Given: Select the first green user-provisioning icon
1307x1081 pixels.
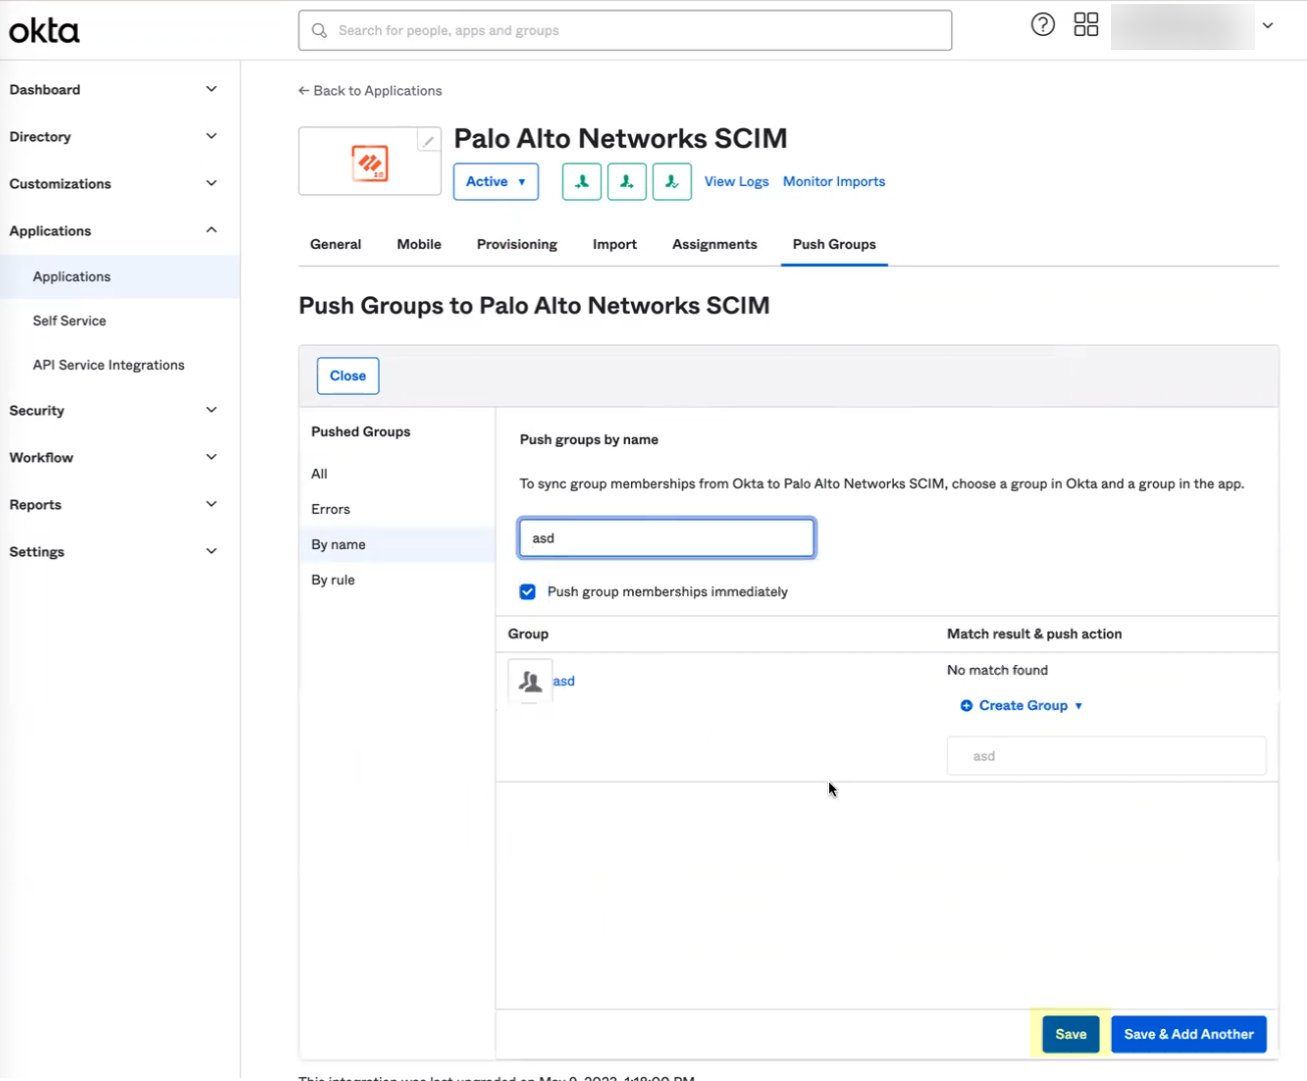Looking at the screenshot, I should [581, 181].
